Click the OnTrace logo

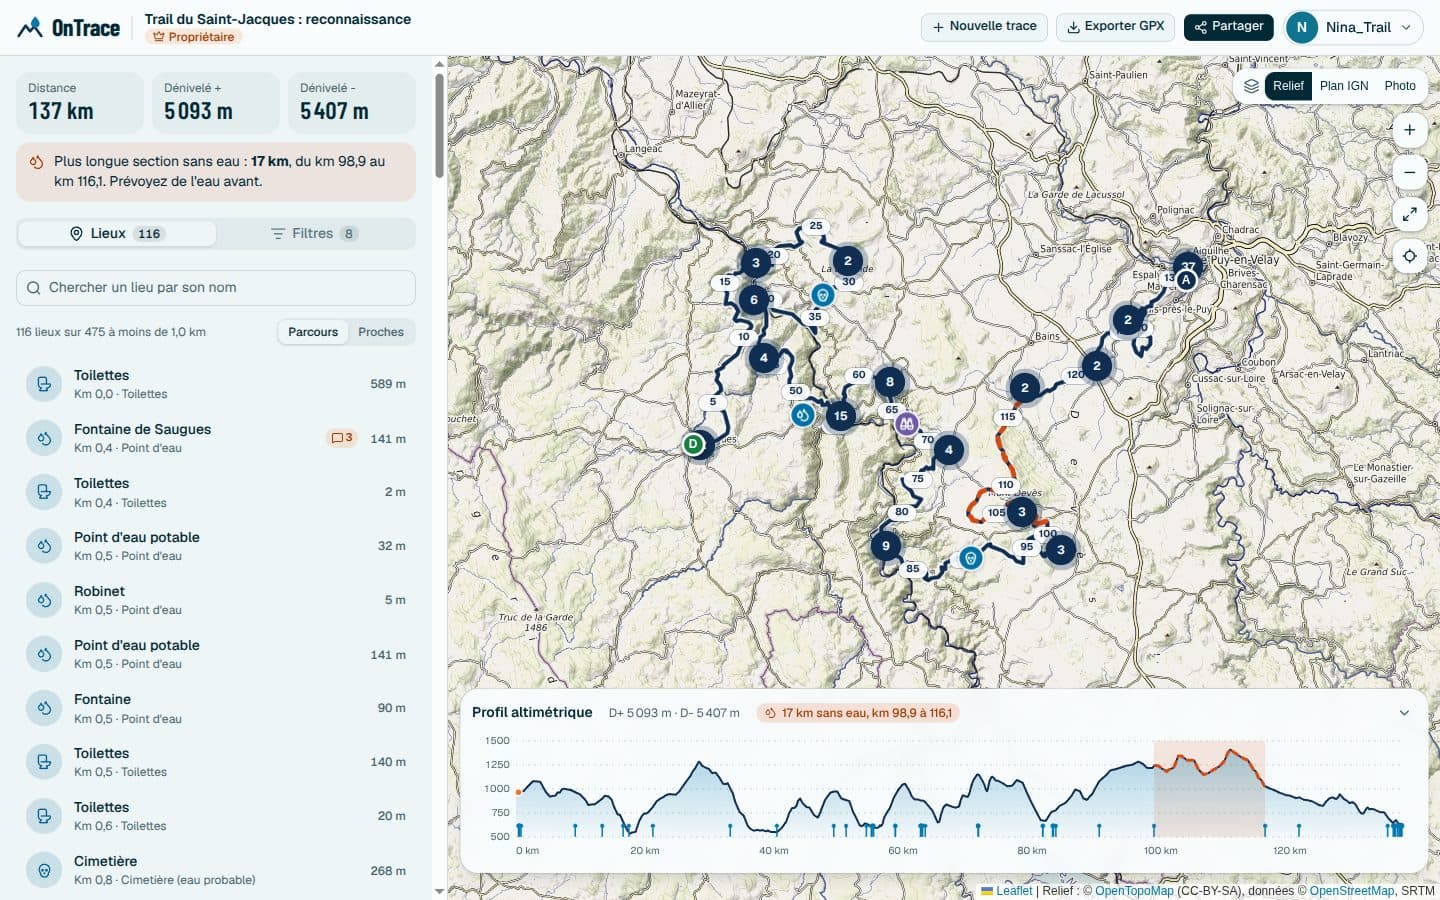(68, 28)
